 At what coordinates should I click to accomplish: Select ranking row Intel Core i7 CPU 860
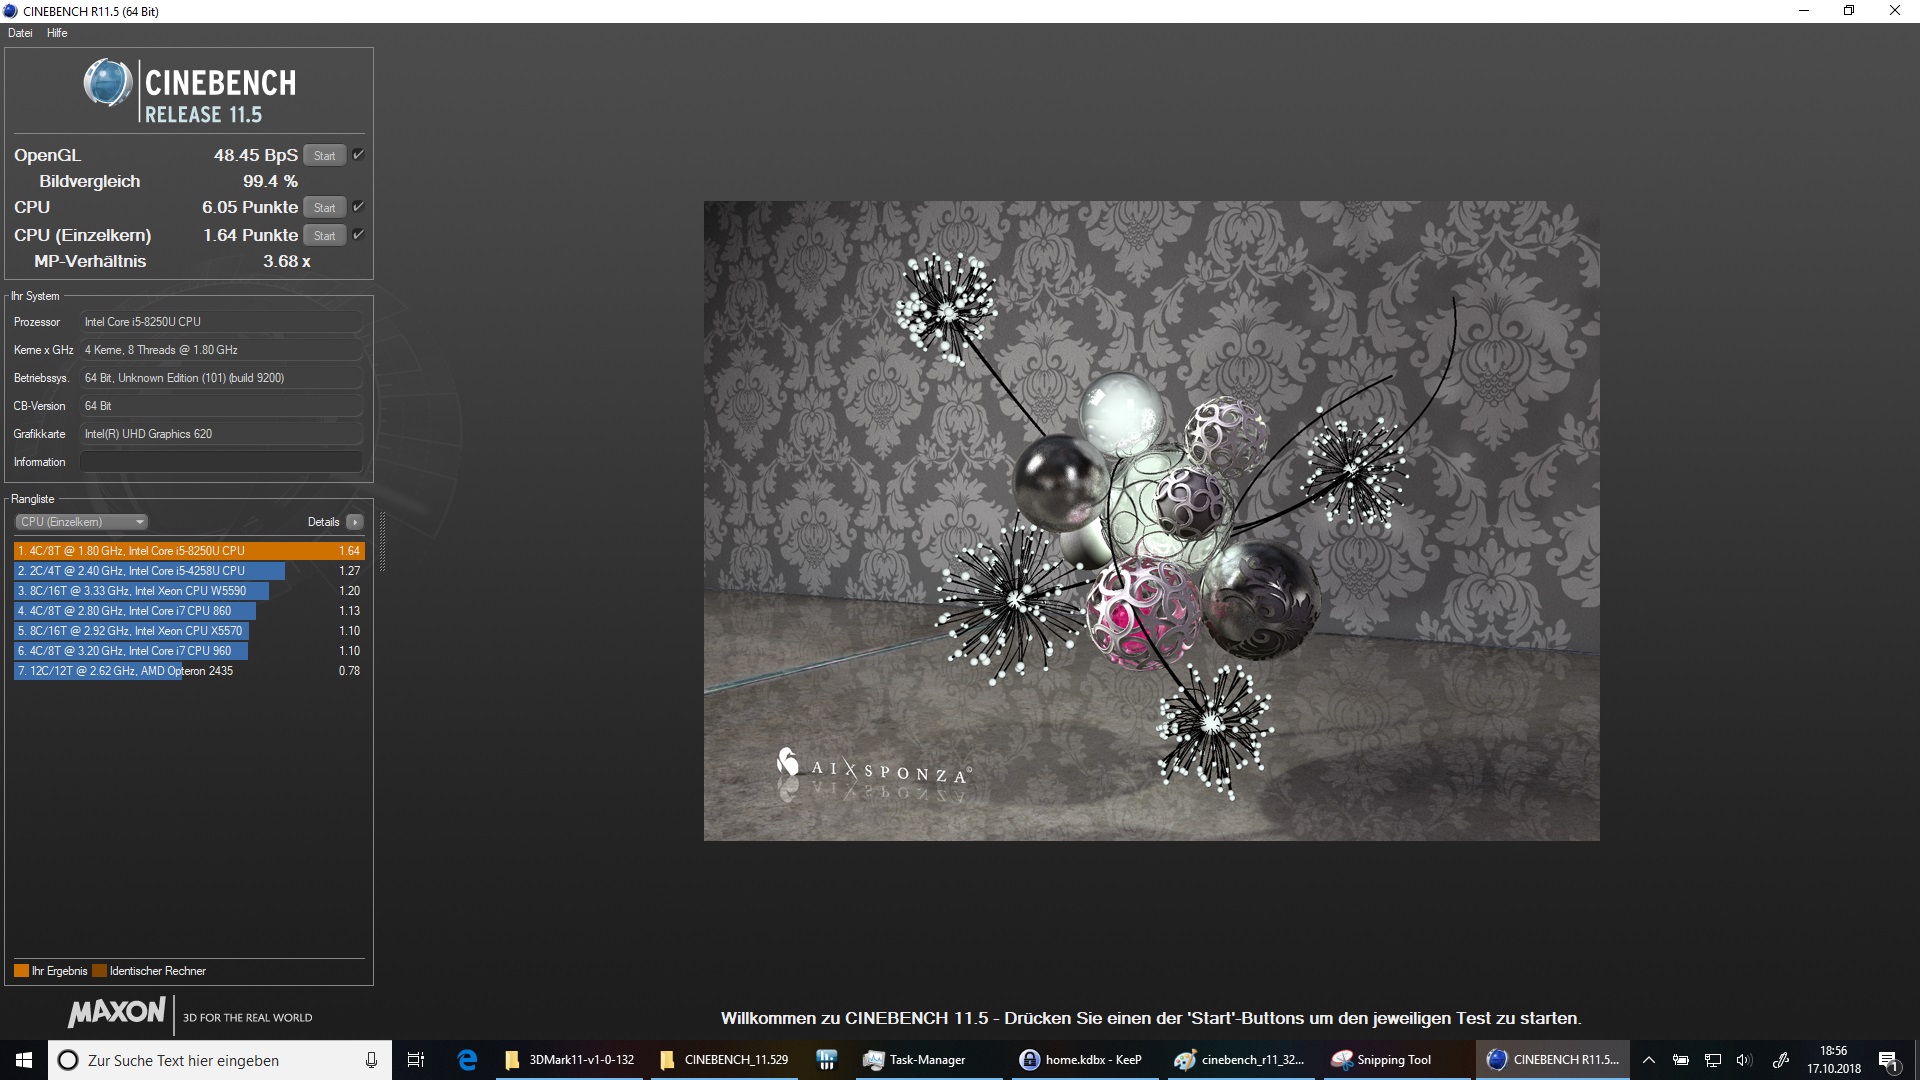(x=189, y=611)
